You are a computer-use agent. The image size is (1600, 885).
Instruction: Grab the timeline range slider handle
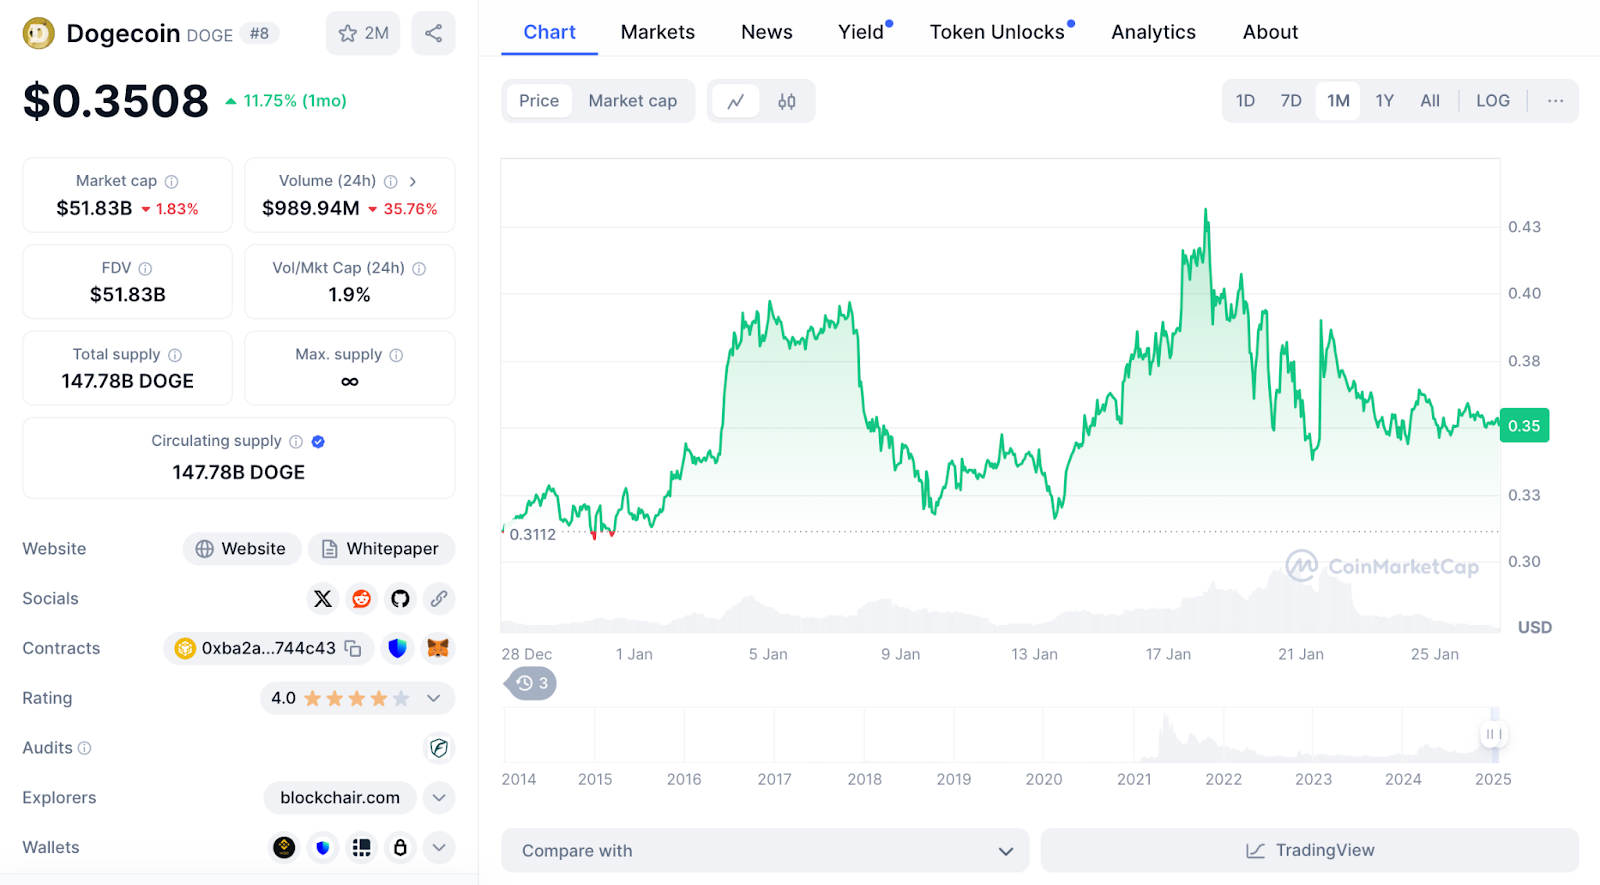[1494, 734]
